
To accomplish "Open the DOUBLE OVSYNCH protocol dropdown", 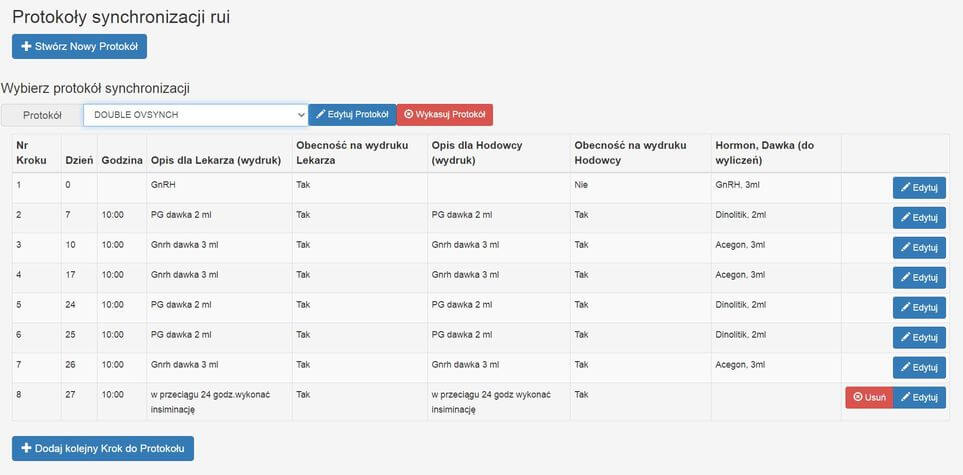I will (x=195, y=115).
